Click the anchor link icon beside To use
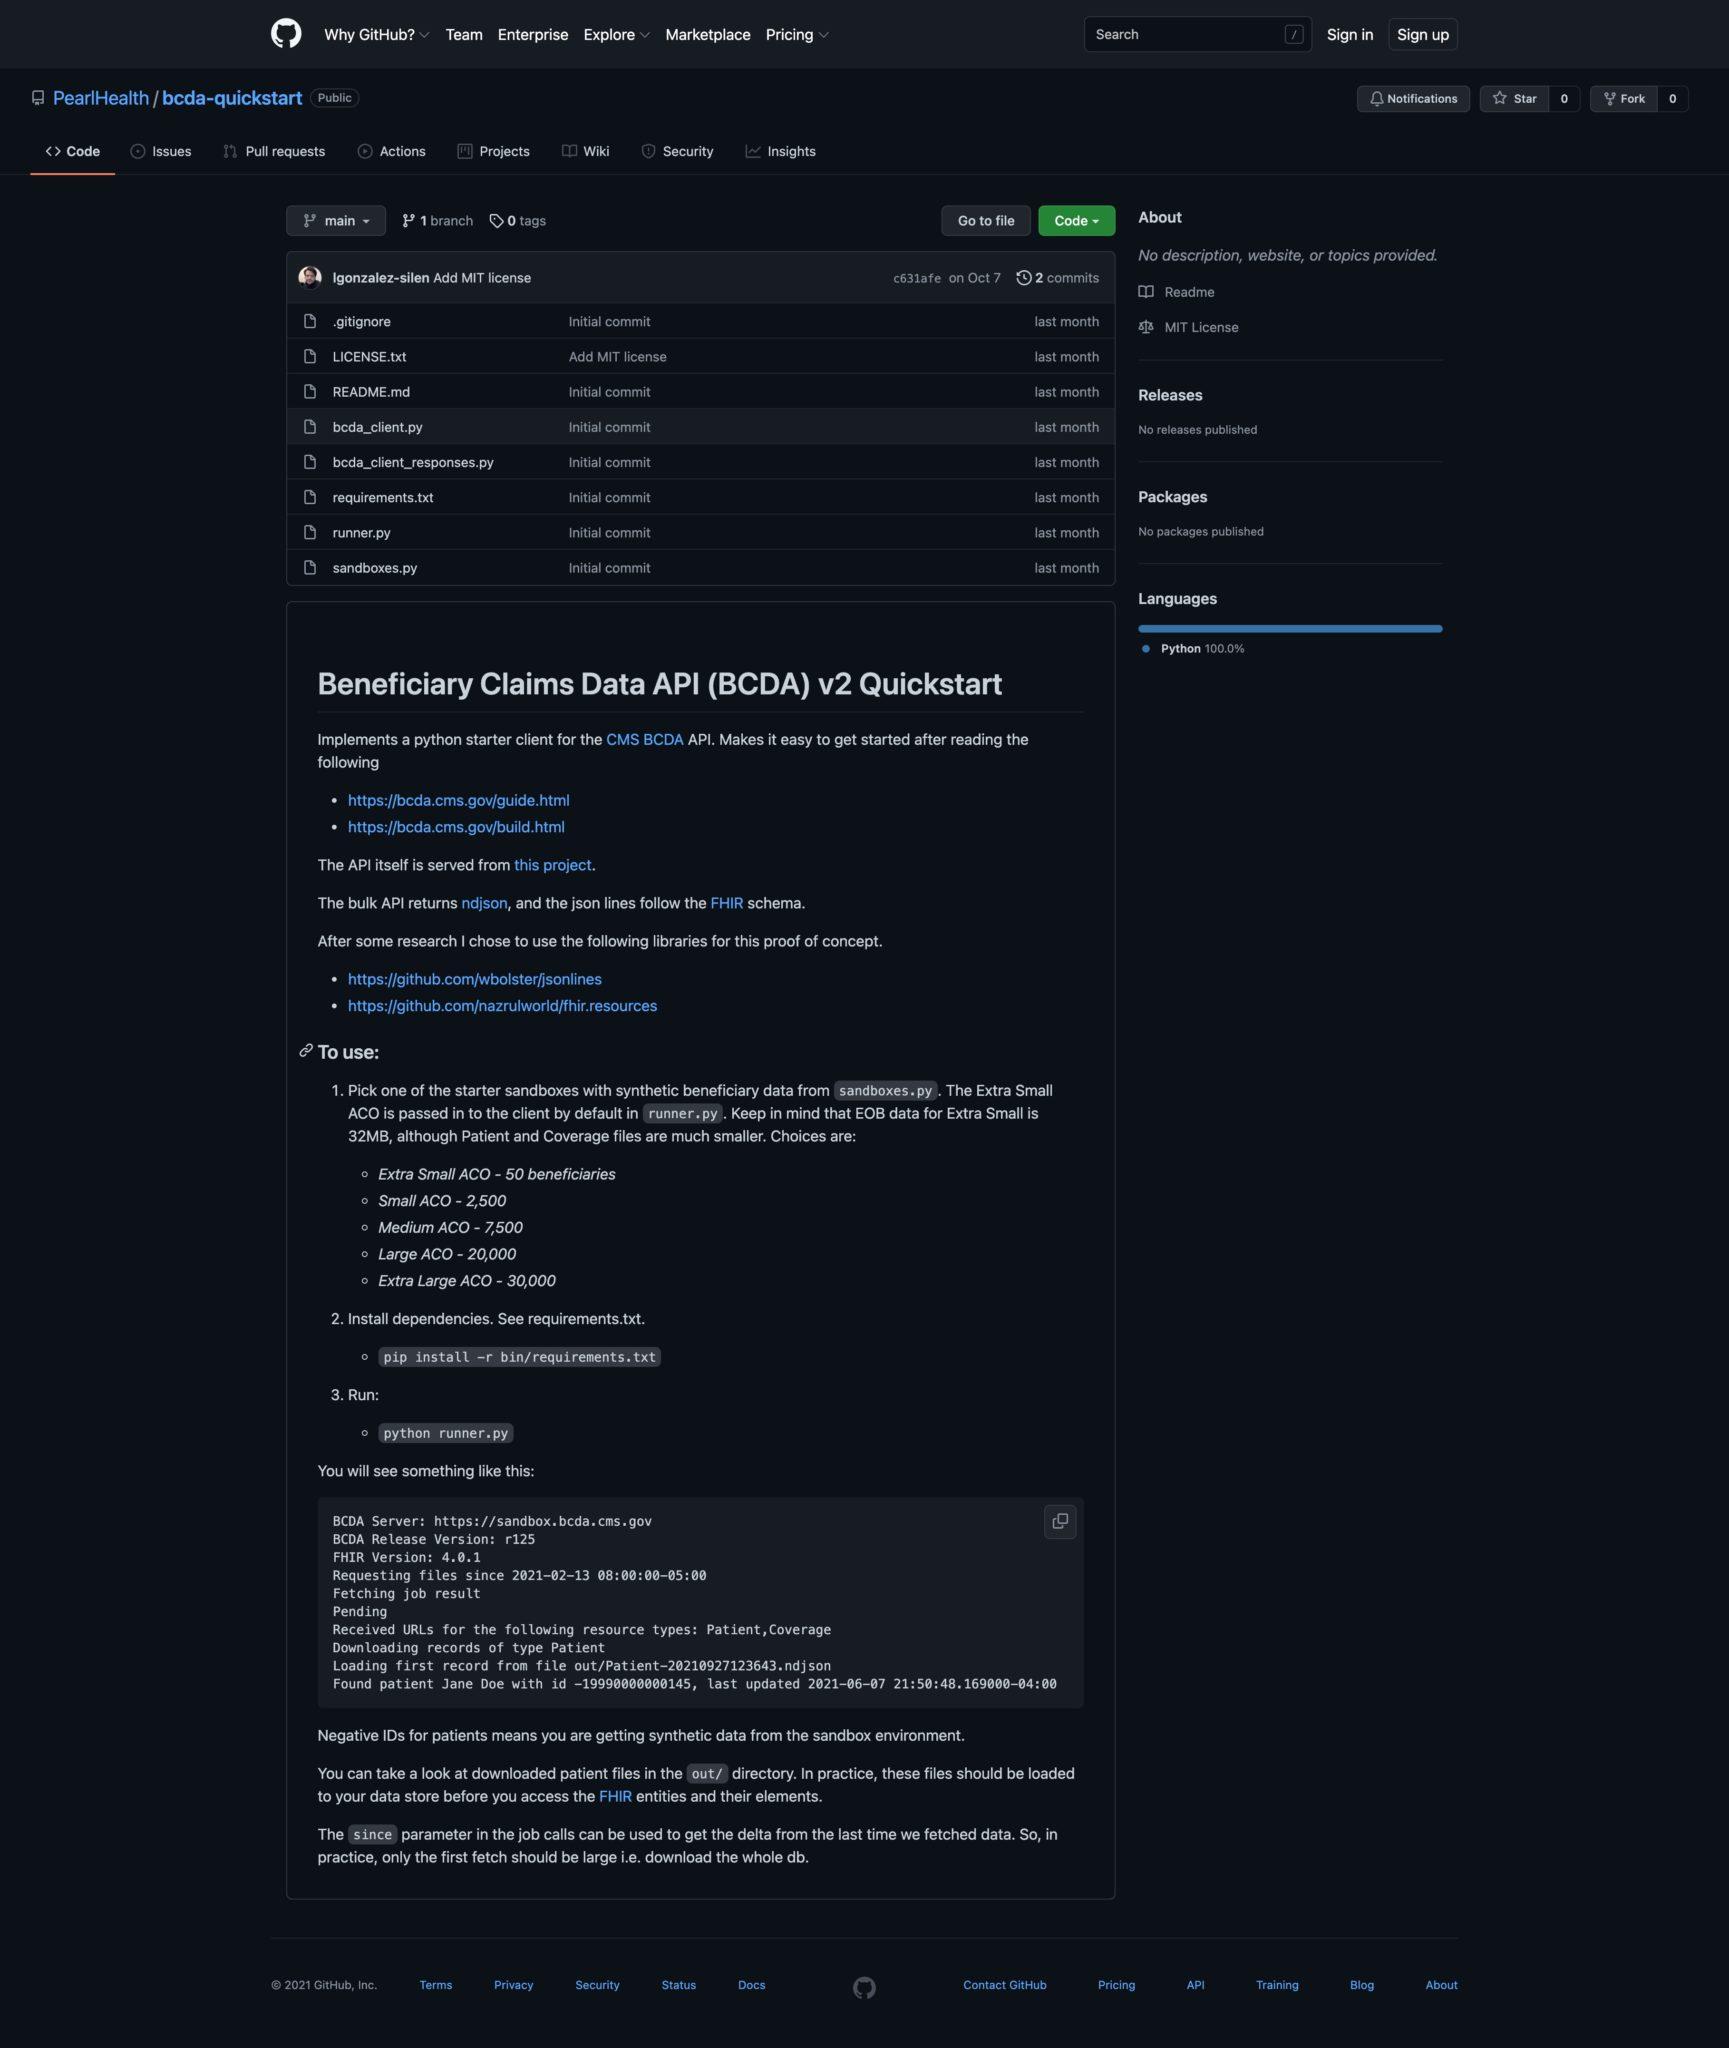This screenshot has width=1729, height=2048. click(306, 1050)
